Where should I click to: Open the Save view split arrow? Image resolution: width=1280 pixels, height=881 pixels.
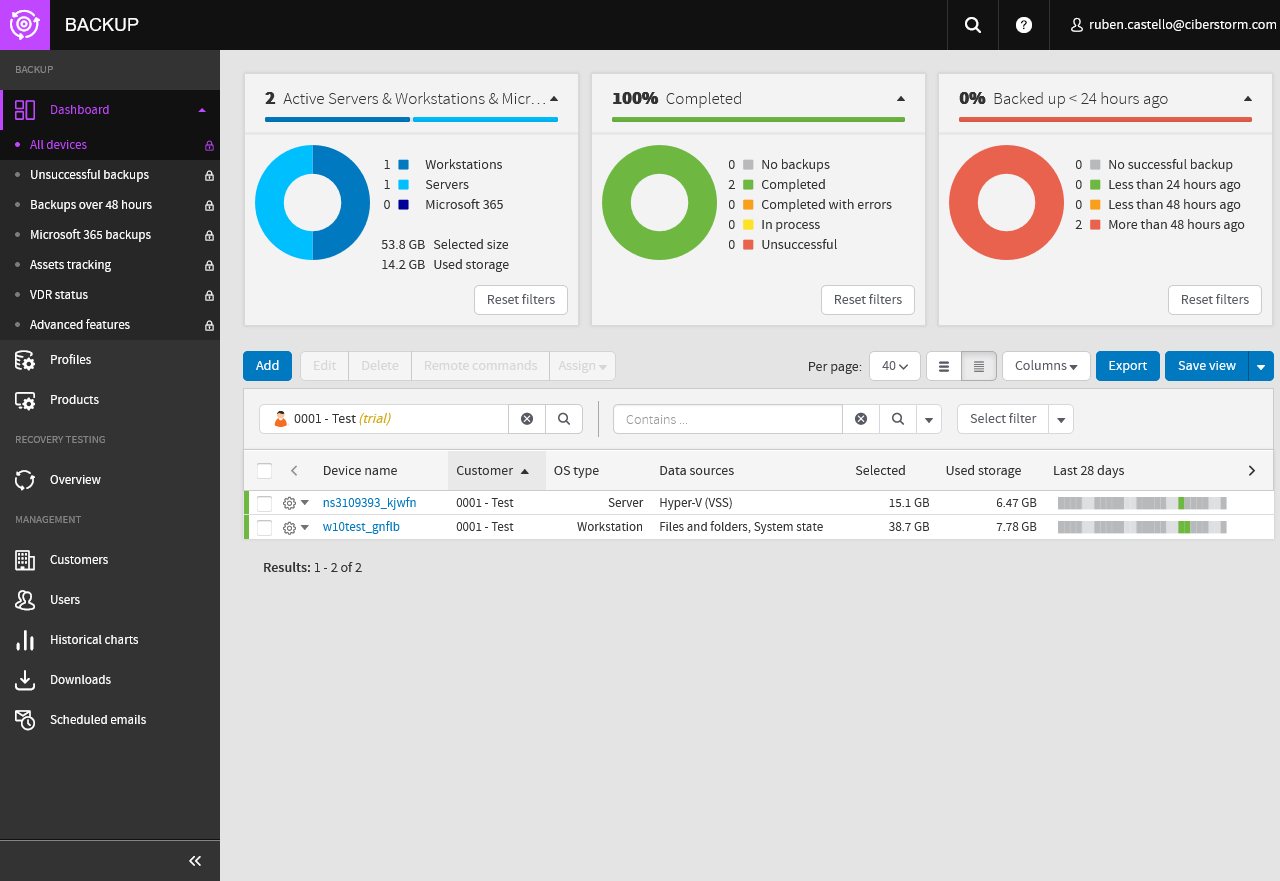click(1261, 366)
